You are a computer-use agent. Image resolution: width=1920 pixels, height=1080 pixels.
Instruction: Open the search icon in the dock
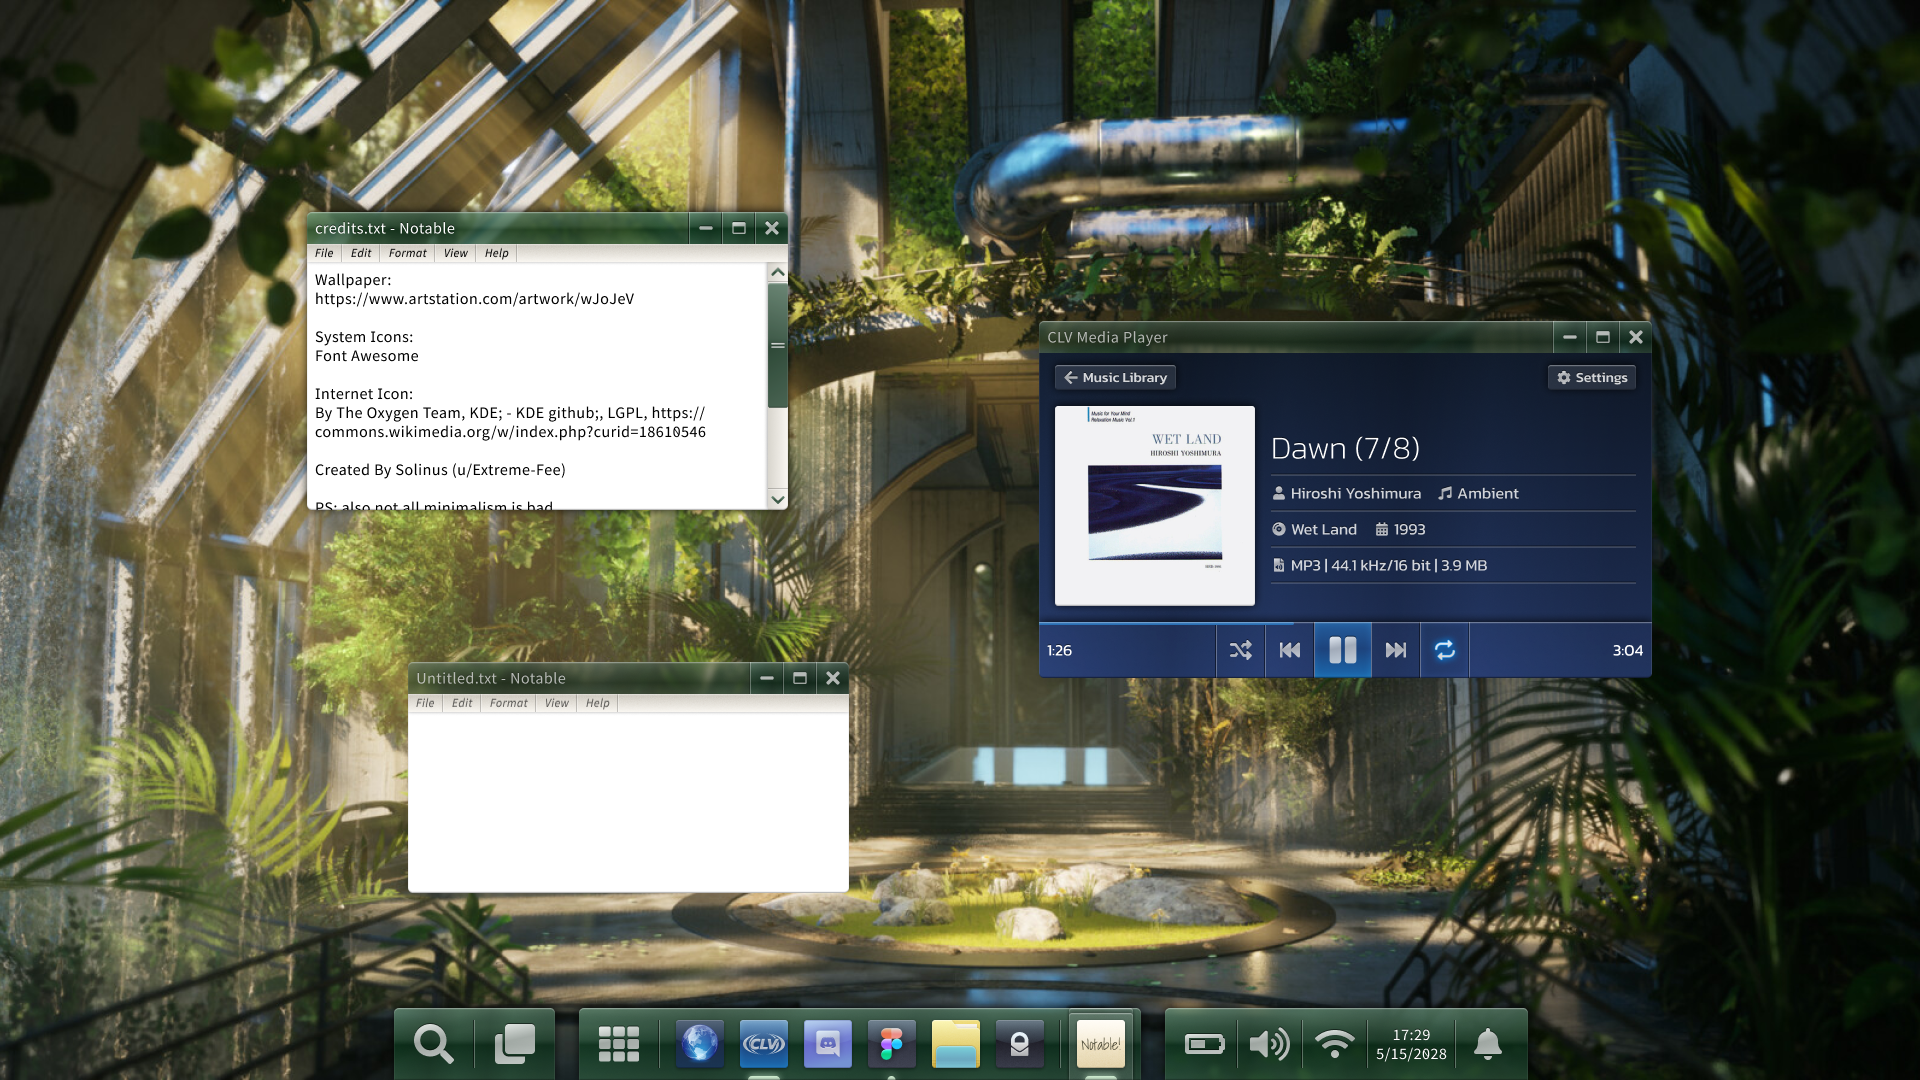click(x=433, y=1044)
